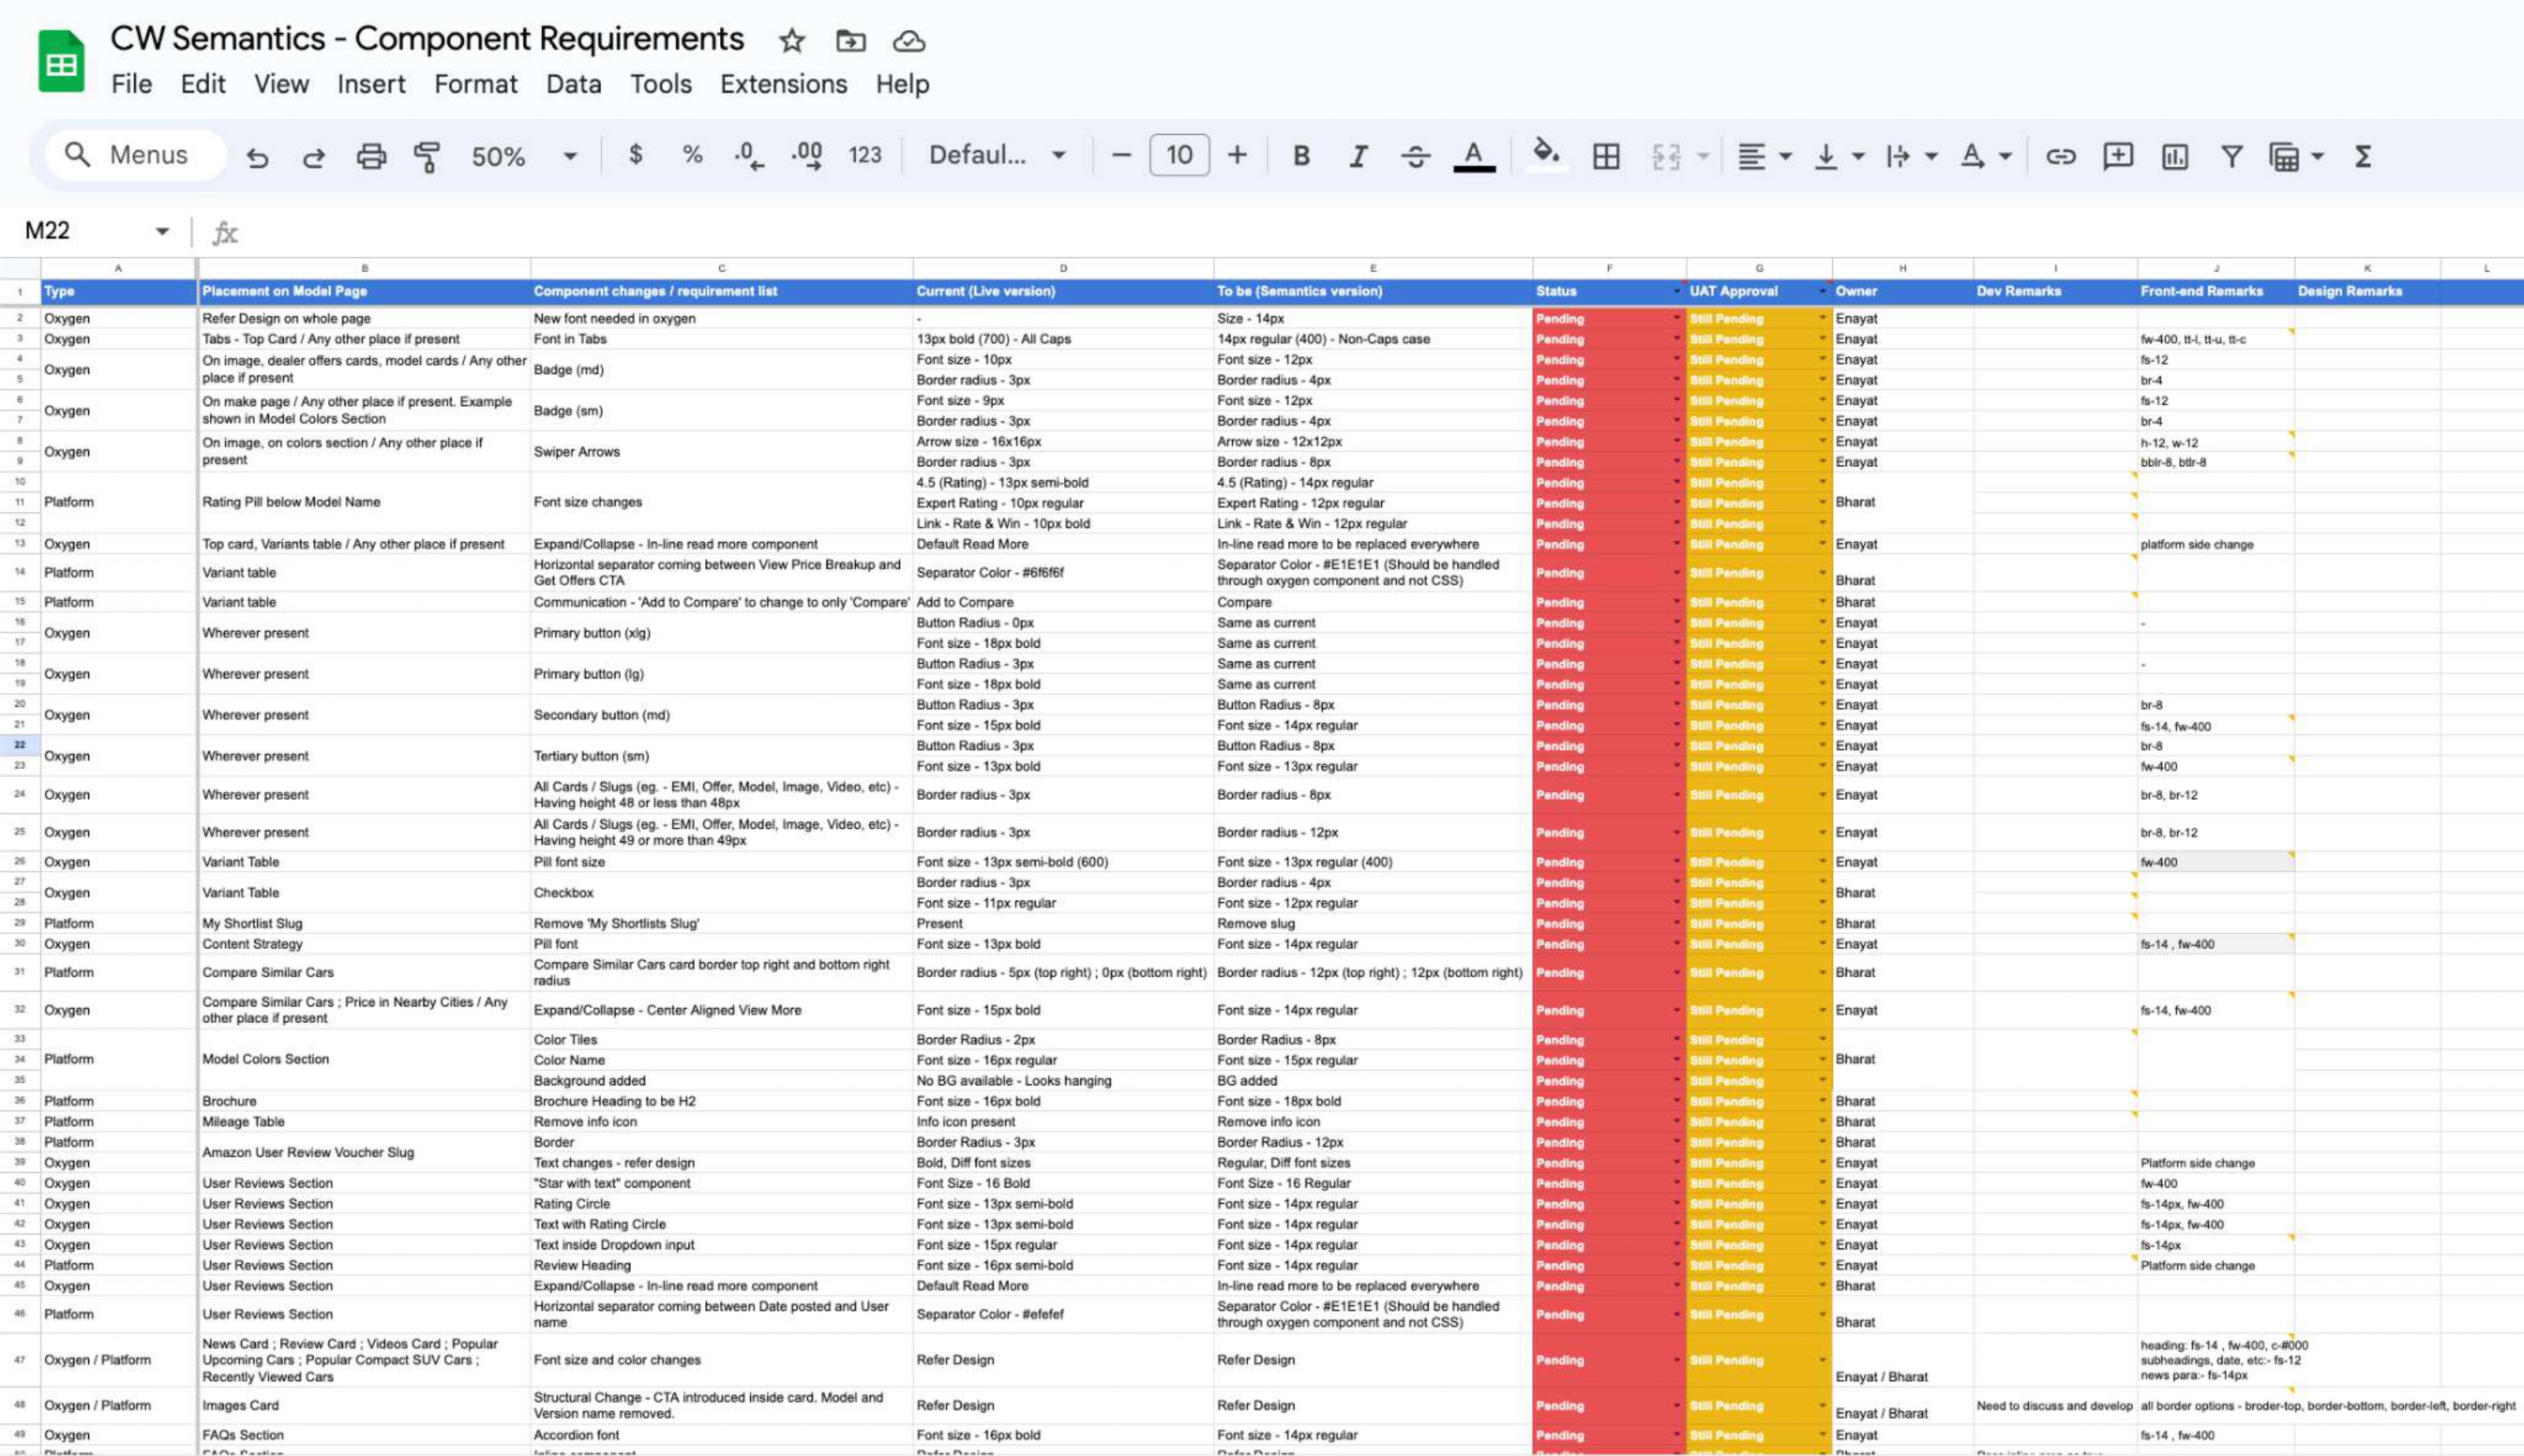Toggle strikethrough formatting
This screenshot has height=1456, width=2524.
[1415, 156]
